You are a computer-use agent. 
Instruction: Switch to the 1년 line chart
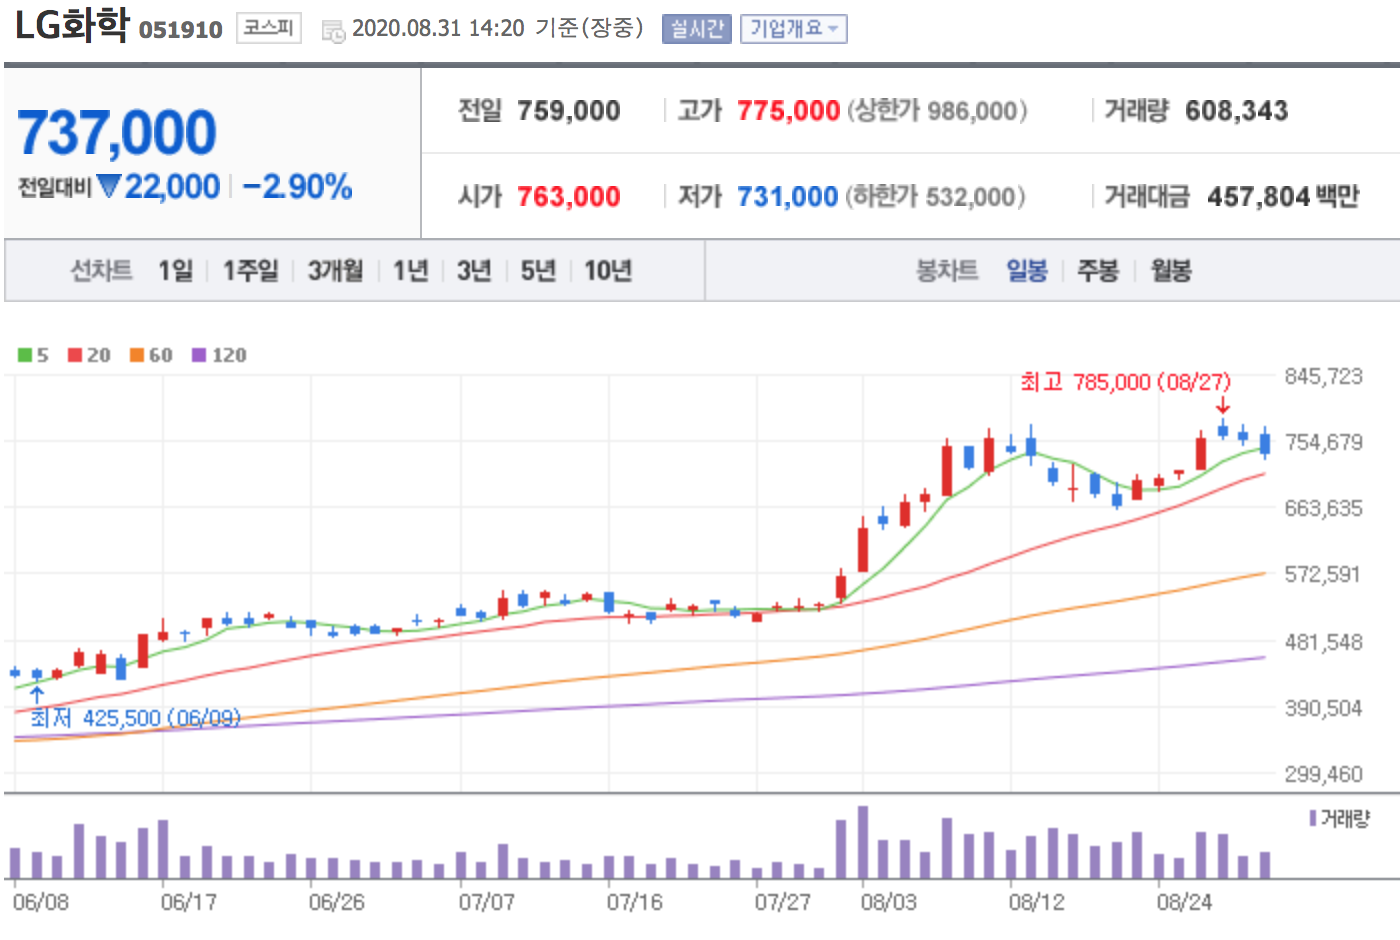pos(410,270)
